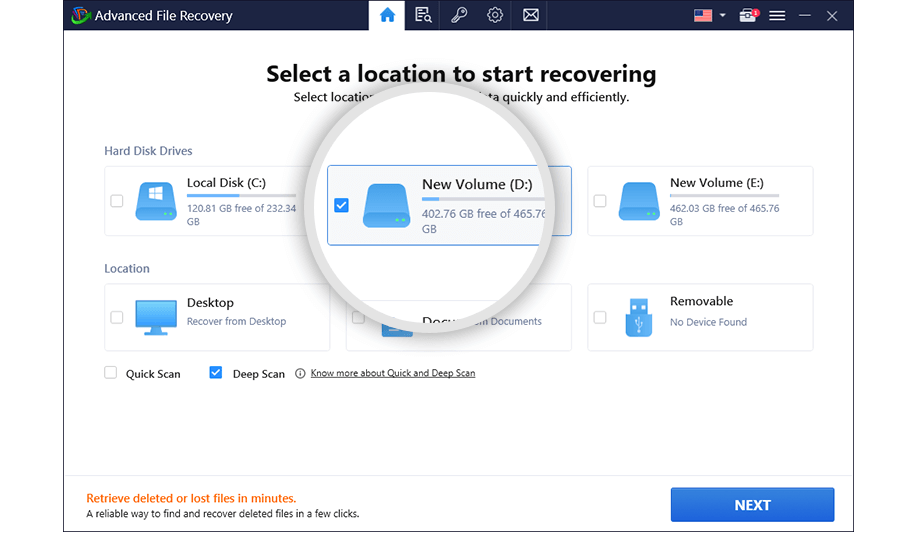Uncheck the New Volume (D:) checkbox
This screenshot has height=534, width=917.
pyautogui.click(x=341, y=205)
